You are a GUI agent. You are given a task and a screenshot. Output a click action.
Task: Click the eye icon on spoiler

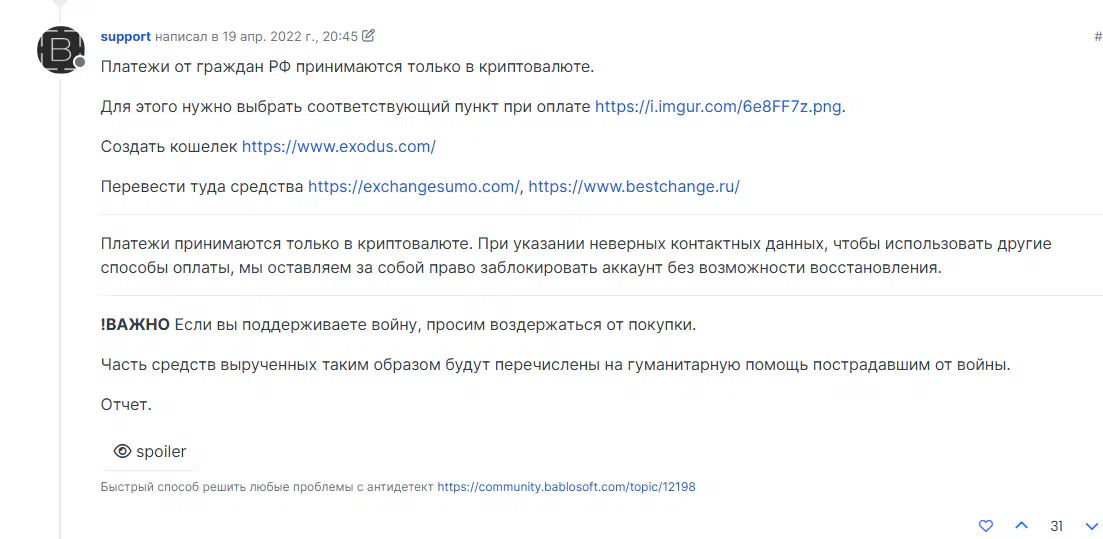point(122,452)
